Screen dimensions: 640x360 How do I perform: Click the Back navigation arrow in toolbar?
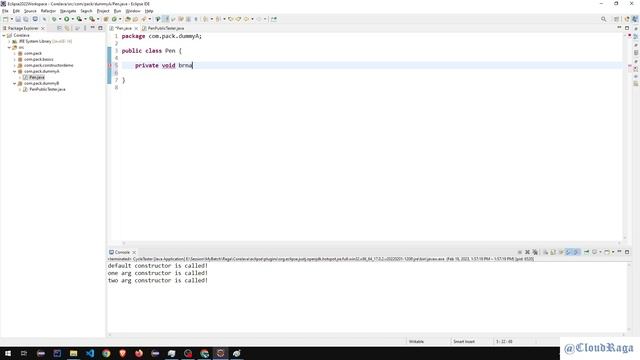pyautogui.click(x=247, y=19)
